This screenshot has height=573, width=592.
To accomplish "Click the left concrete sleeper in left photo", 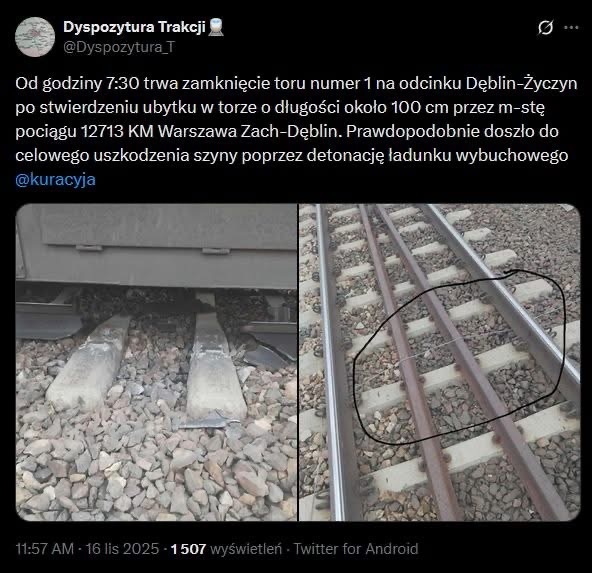I will point(88,362).
